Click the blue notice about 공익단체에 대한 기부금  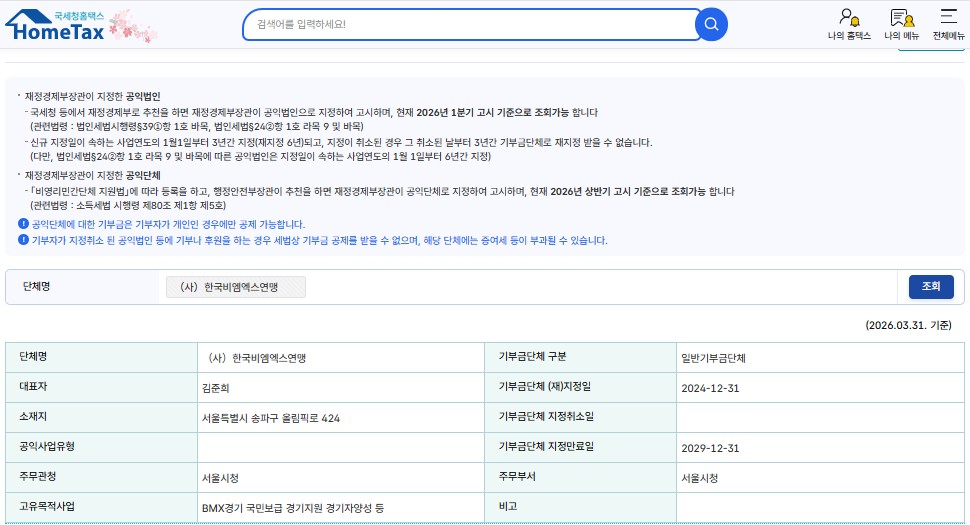(168, 224)
